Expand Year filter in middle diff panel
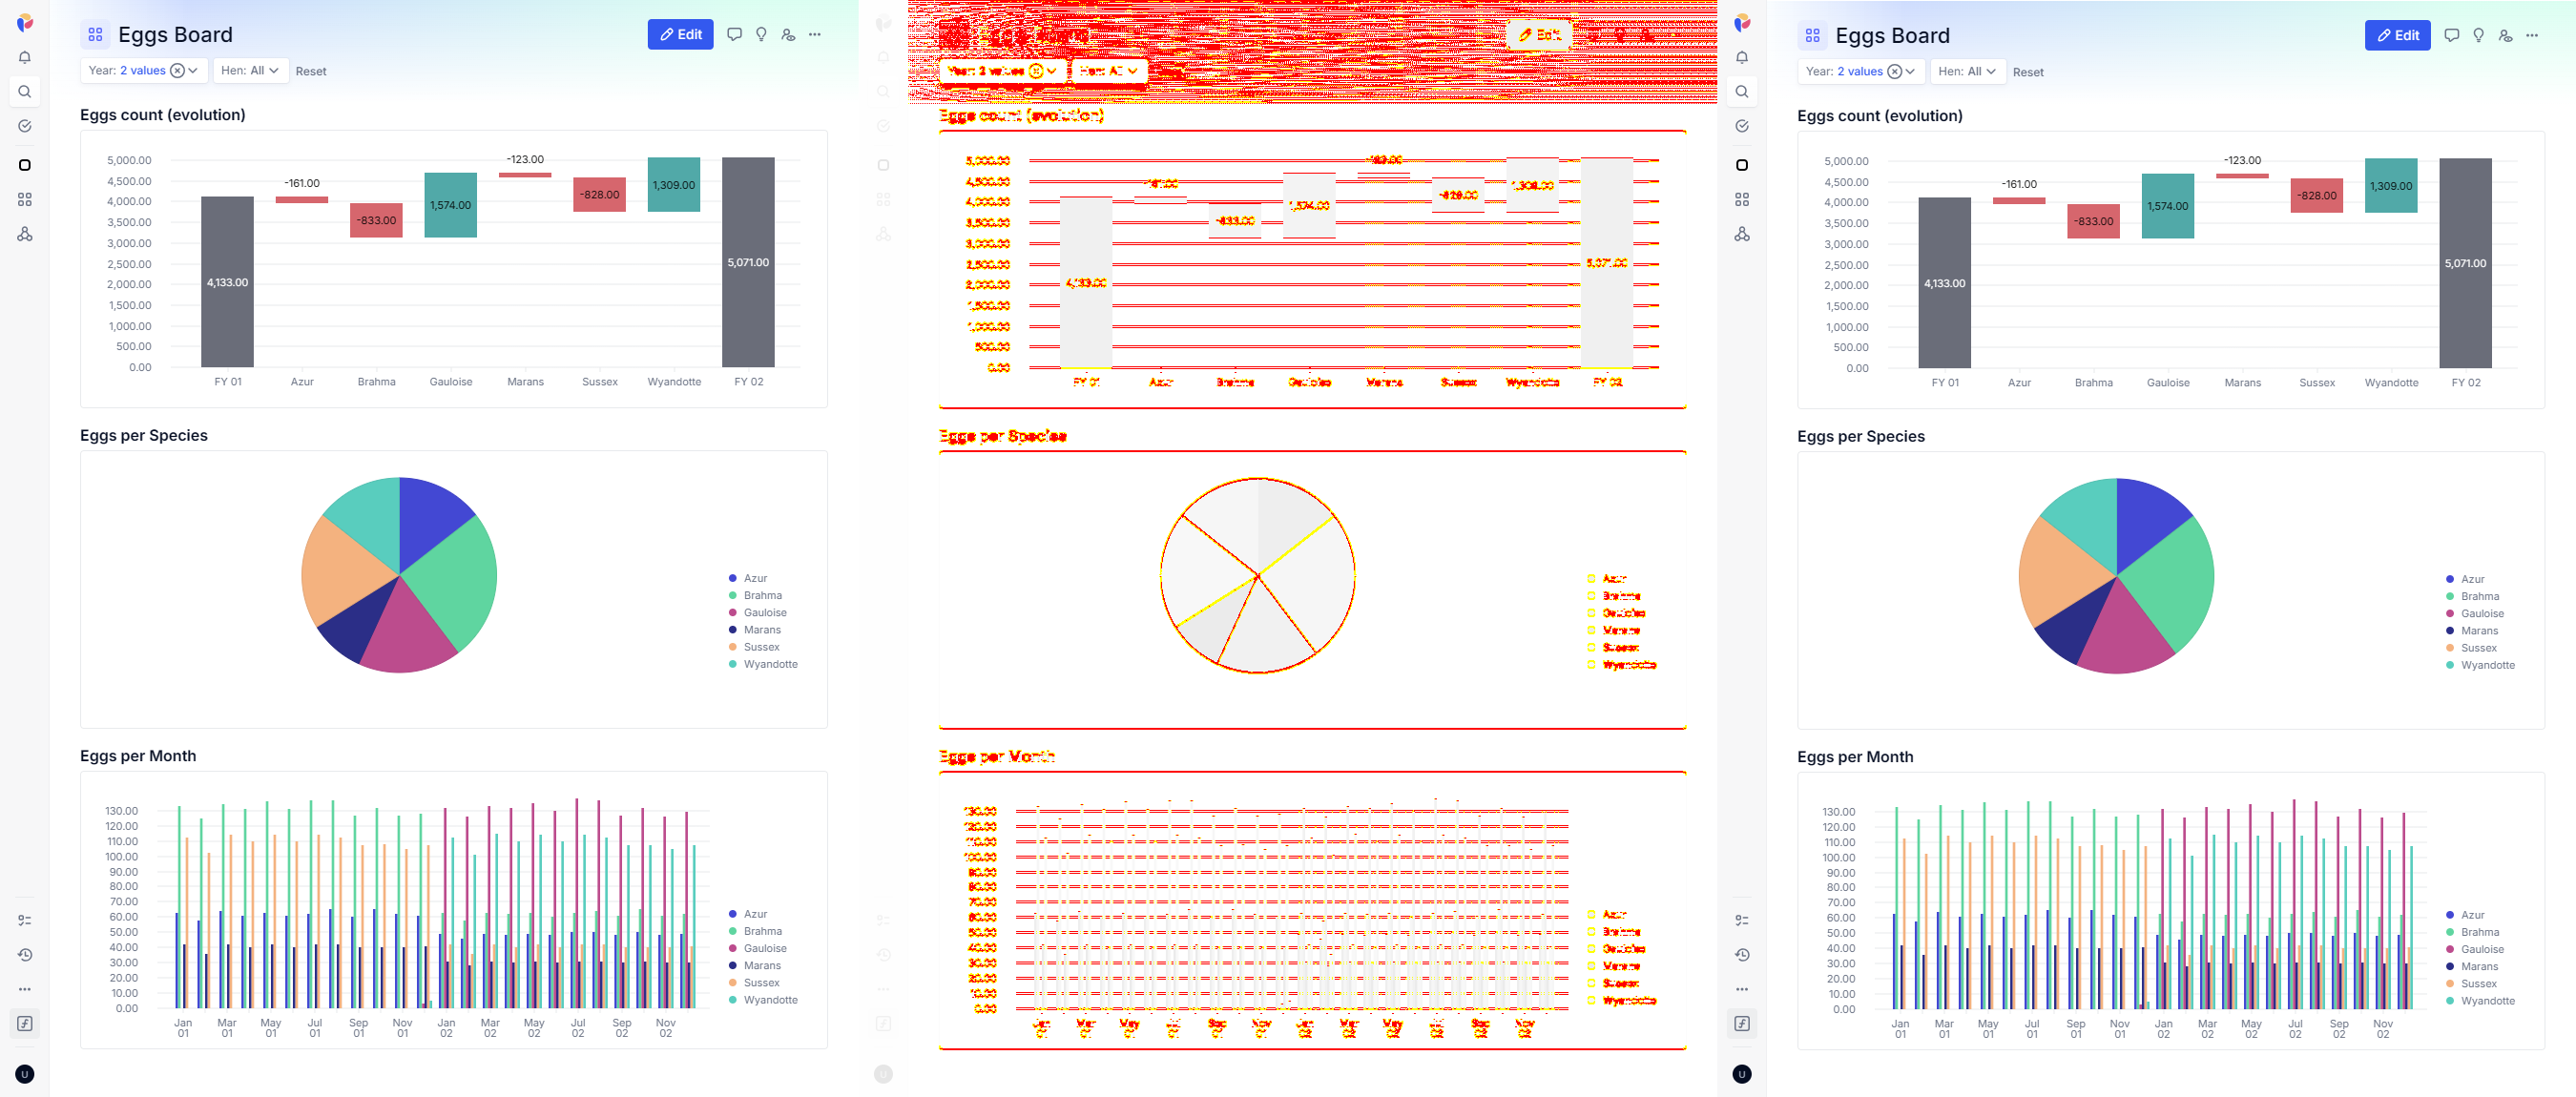This screenshot has width=2576, height=1097. coord(1003,71)
